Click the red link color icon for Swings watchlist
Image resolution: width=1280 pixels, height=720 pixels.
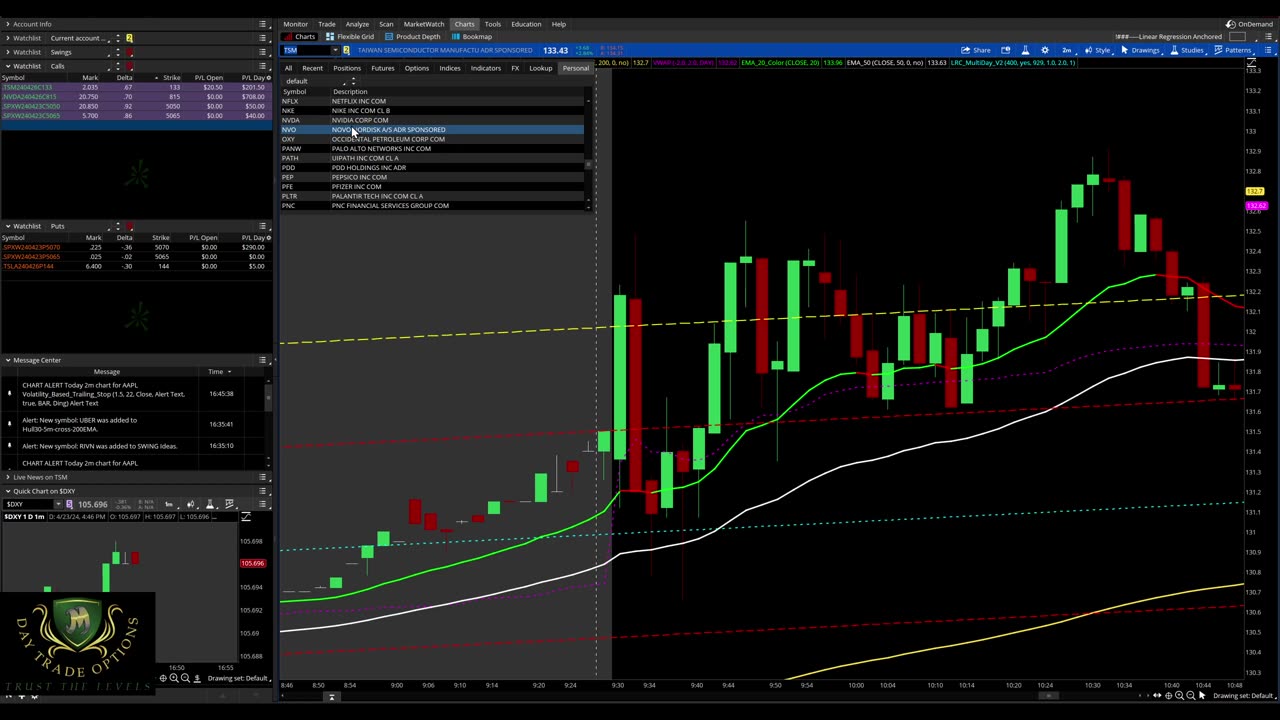[129, 52]
